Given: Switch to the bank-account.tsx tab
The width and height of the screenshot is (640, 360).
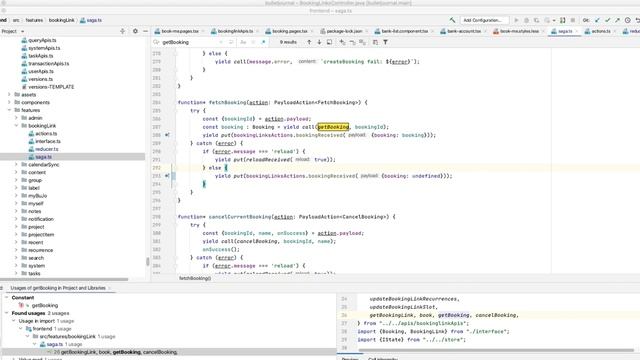Looking at the screenshot, I should pos(463,31).
